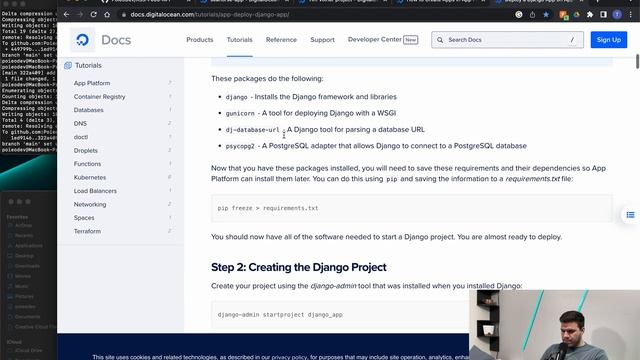
Task: Click the psycopg2 package name
Action: [x=240, y=146]
